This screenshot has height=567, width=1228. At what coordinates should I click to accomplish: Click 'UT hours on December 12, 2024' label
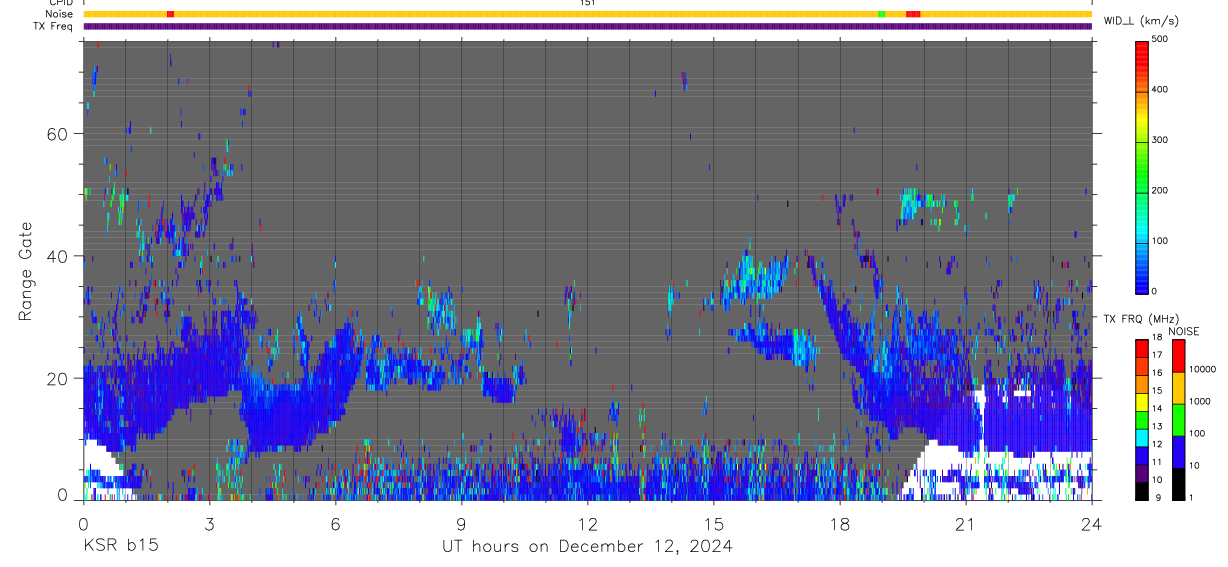click(x=587, y=546)
